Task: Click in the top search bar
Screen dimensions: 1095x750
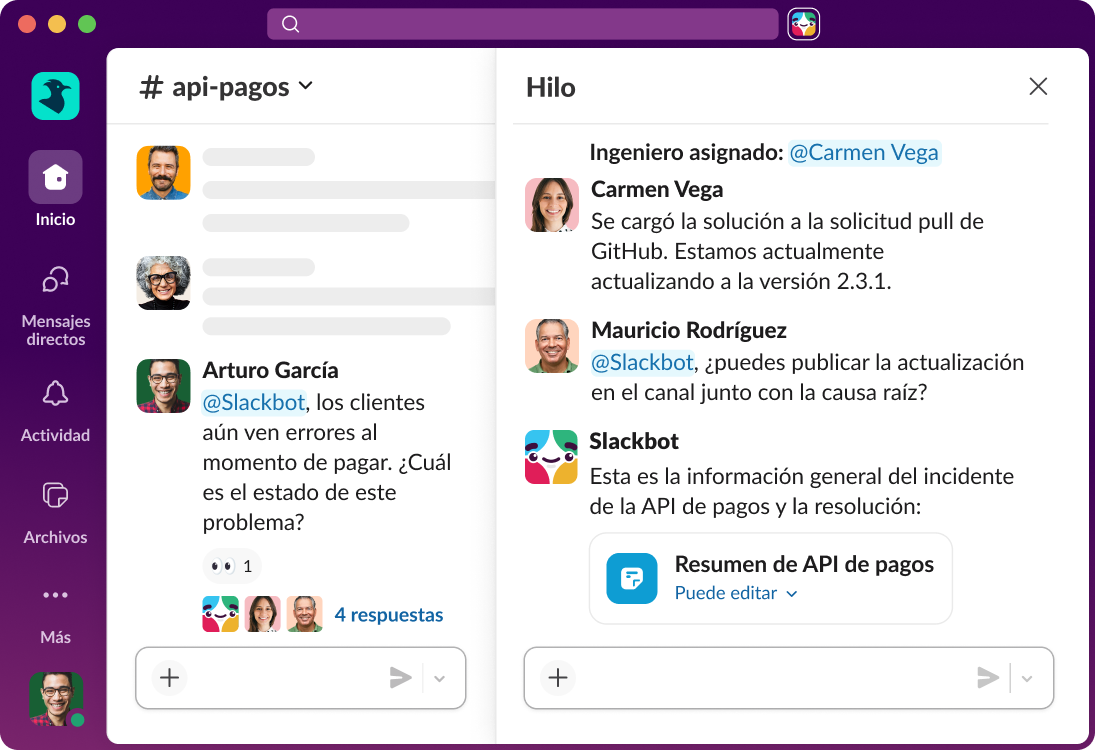Action: pyautogui.click(x=522, y=24)
